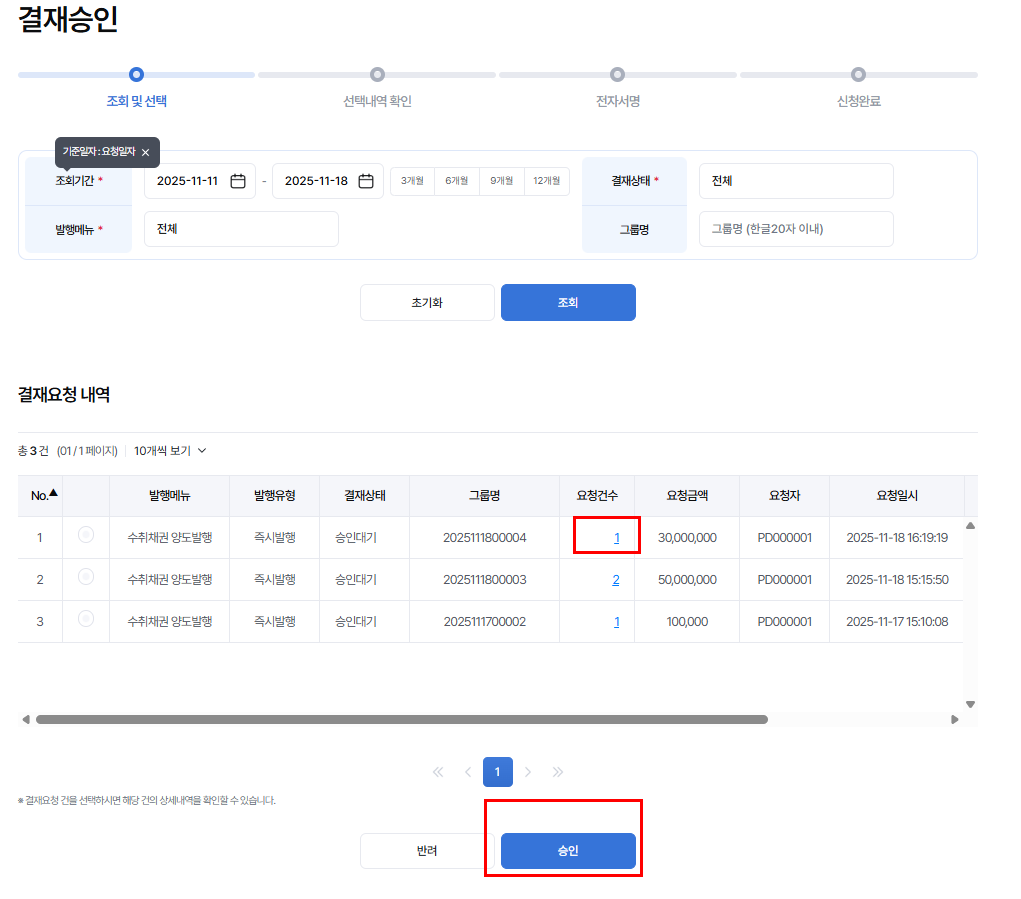Select the 9개월 period shortcut
1021x899 pixels.
(x=501, y=181)
